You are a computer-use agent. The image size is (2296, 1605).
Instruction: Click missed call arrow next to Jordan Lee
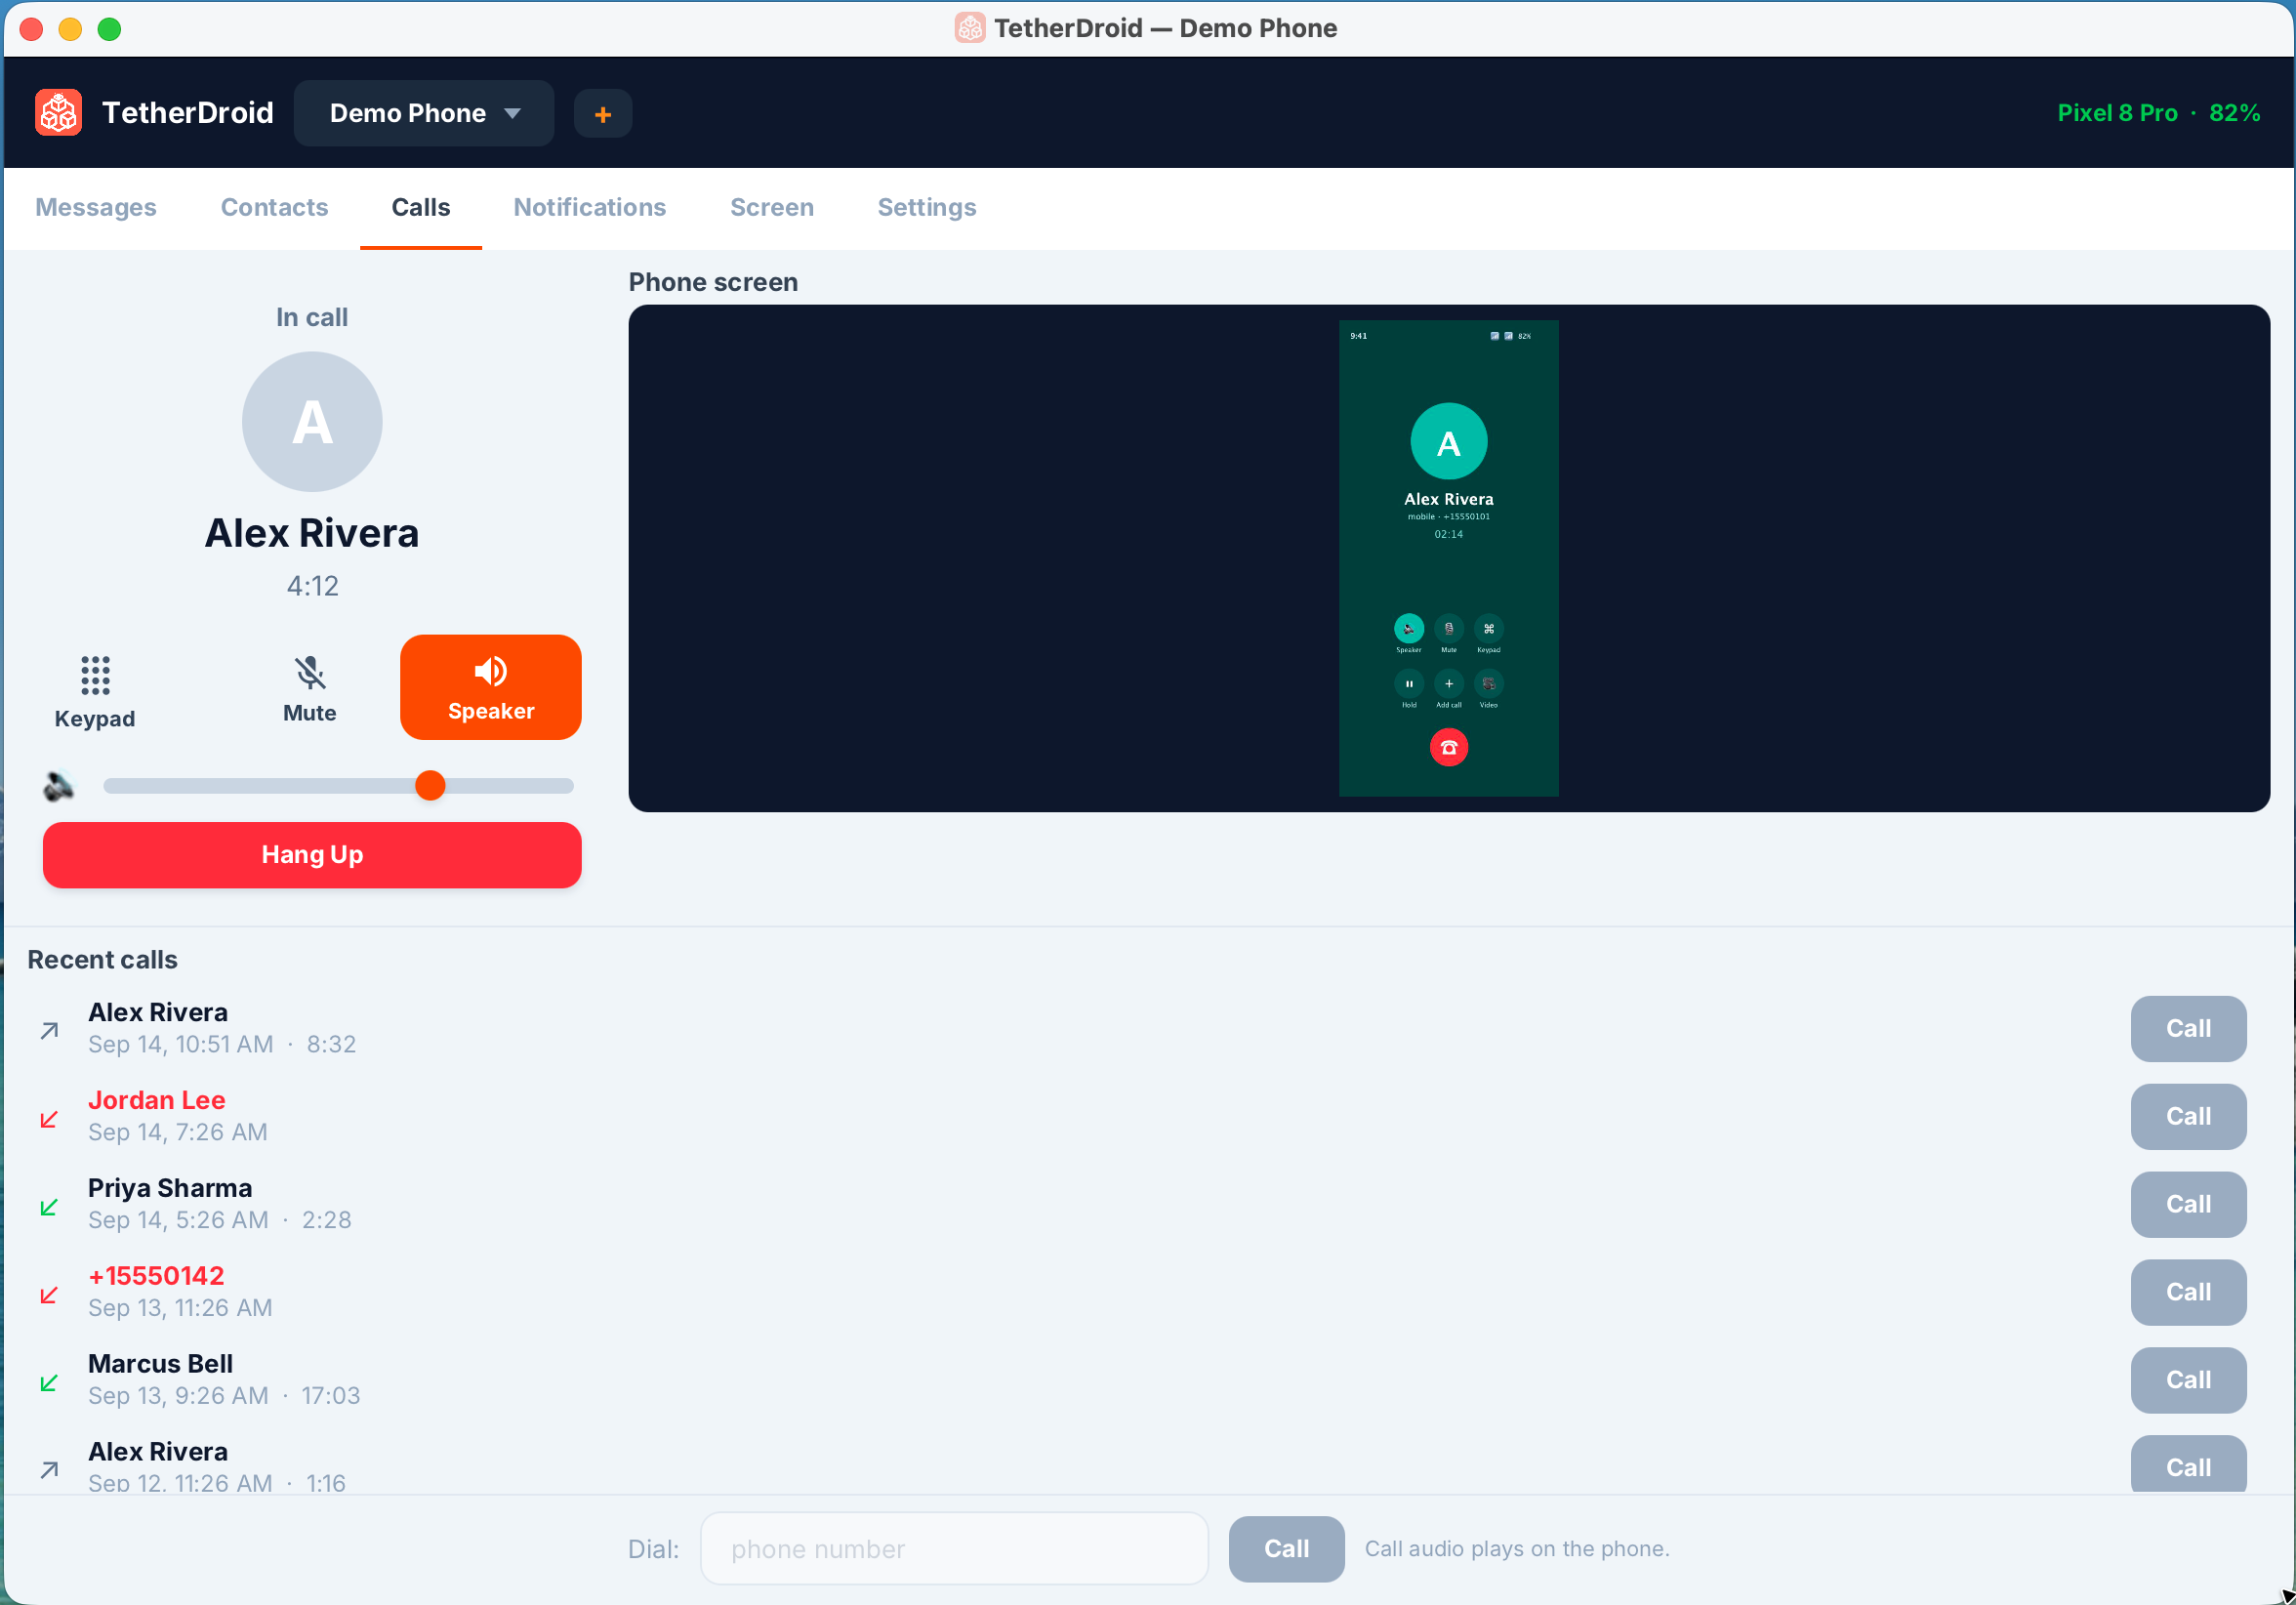tap(49, 1118)
